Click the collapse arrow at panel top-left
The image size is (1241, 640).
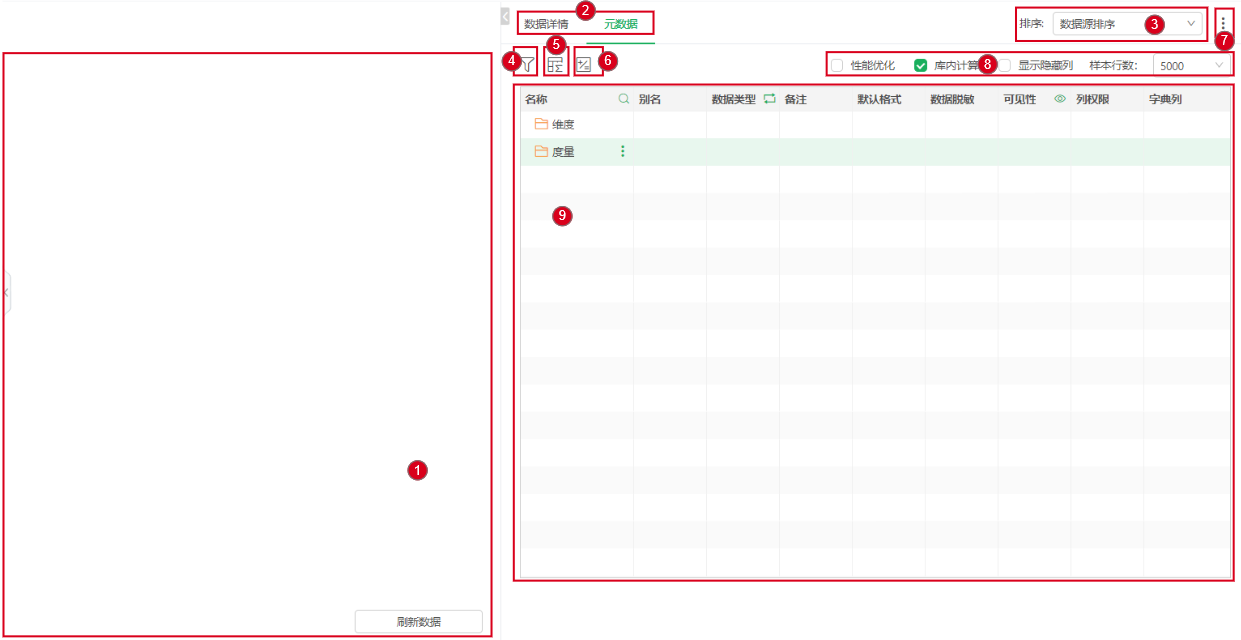pyautogui.click(x=505, y=16)
